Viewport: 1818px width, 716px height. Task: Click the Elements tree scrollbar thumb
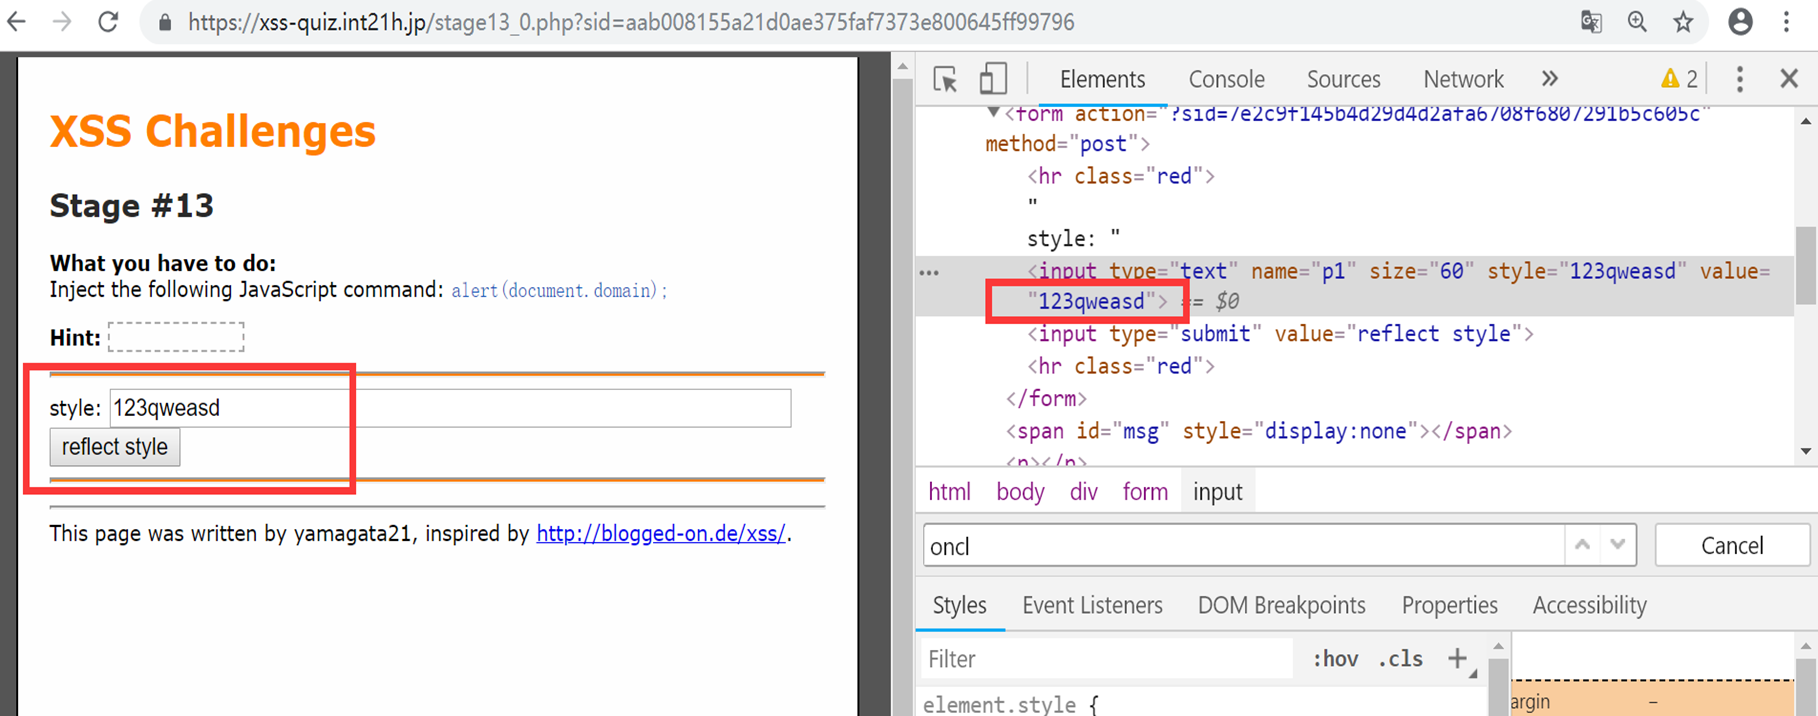point(1805,265)
